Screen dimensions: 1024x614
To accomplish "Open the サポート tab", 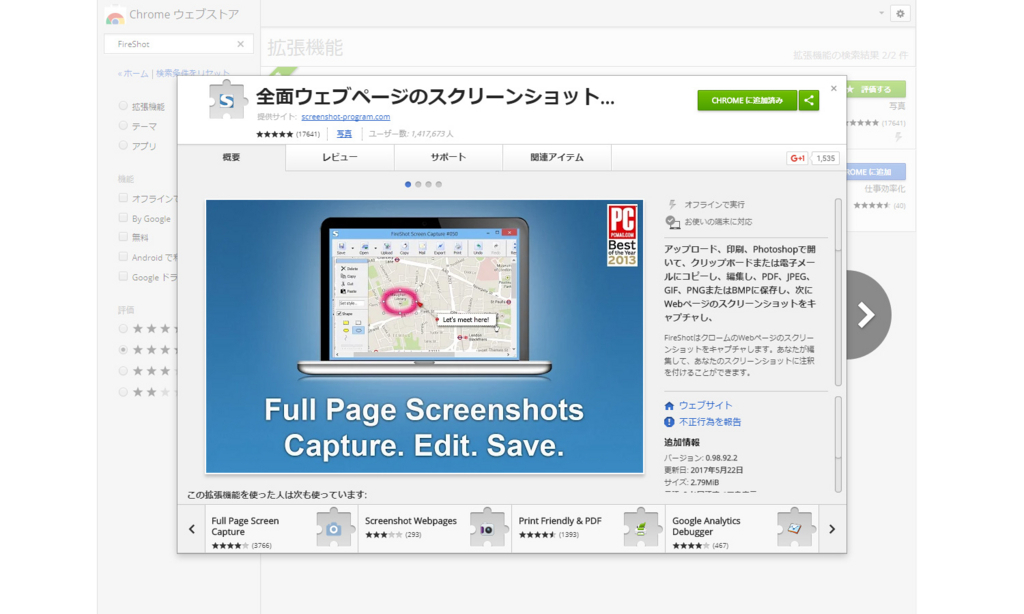I will [x=448, y=157].
